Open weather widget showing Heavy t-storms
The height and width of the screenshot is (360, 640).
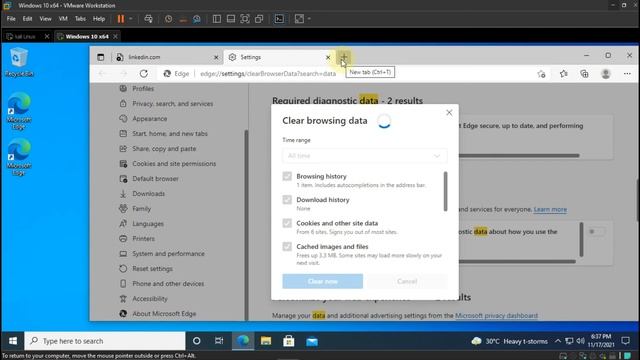coord(509,341)
